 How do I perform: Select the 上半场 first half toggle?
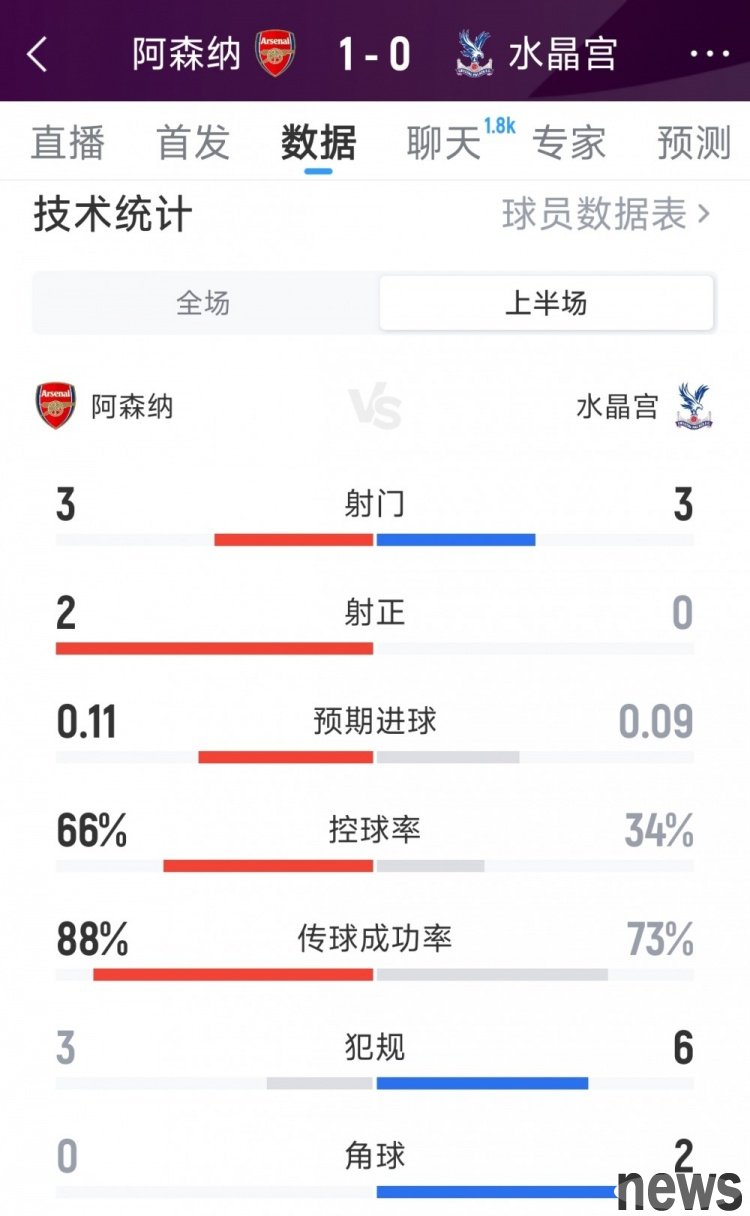[x=546, y=303]
